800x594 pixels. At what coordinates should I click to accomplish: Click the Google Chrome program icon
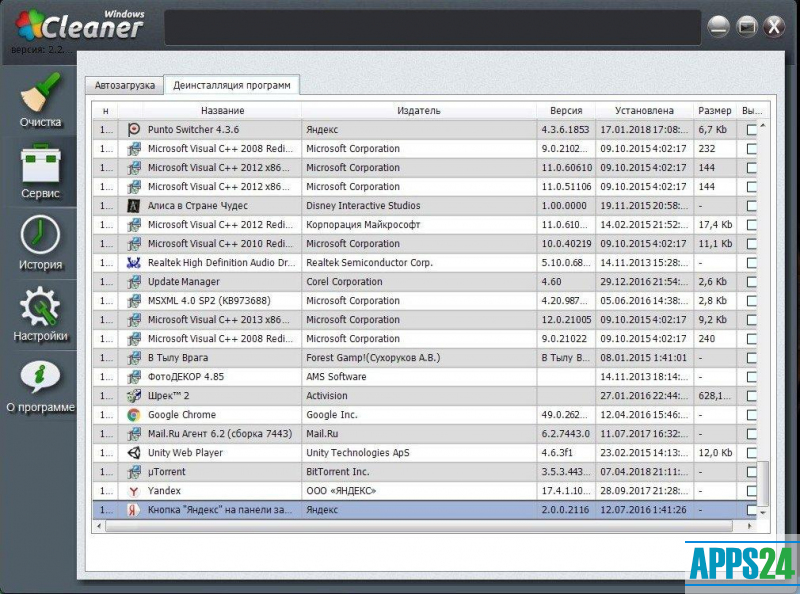click(x=134, y=415)
